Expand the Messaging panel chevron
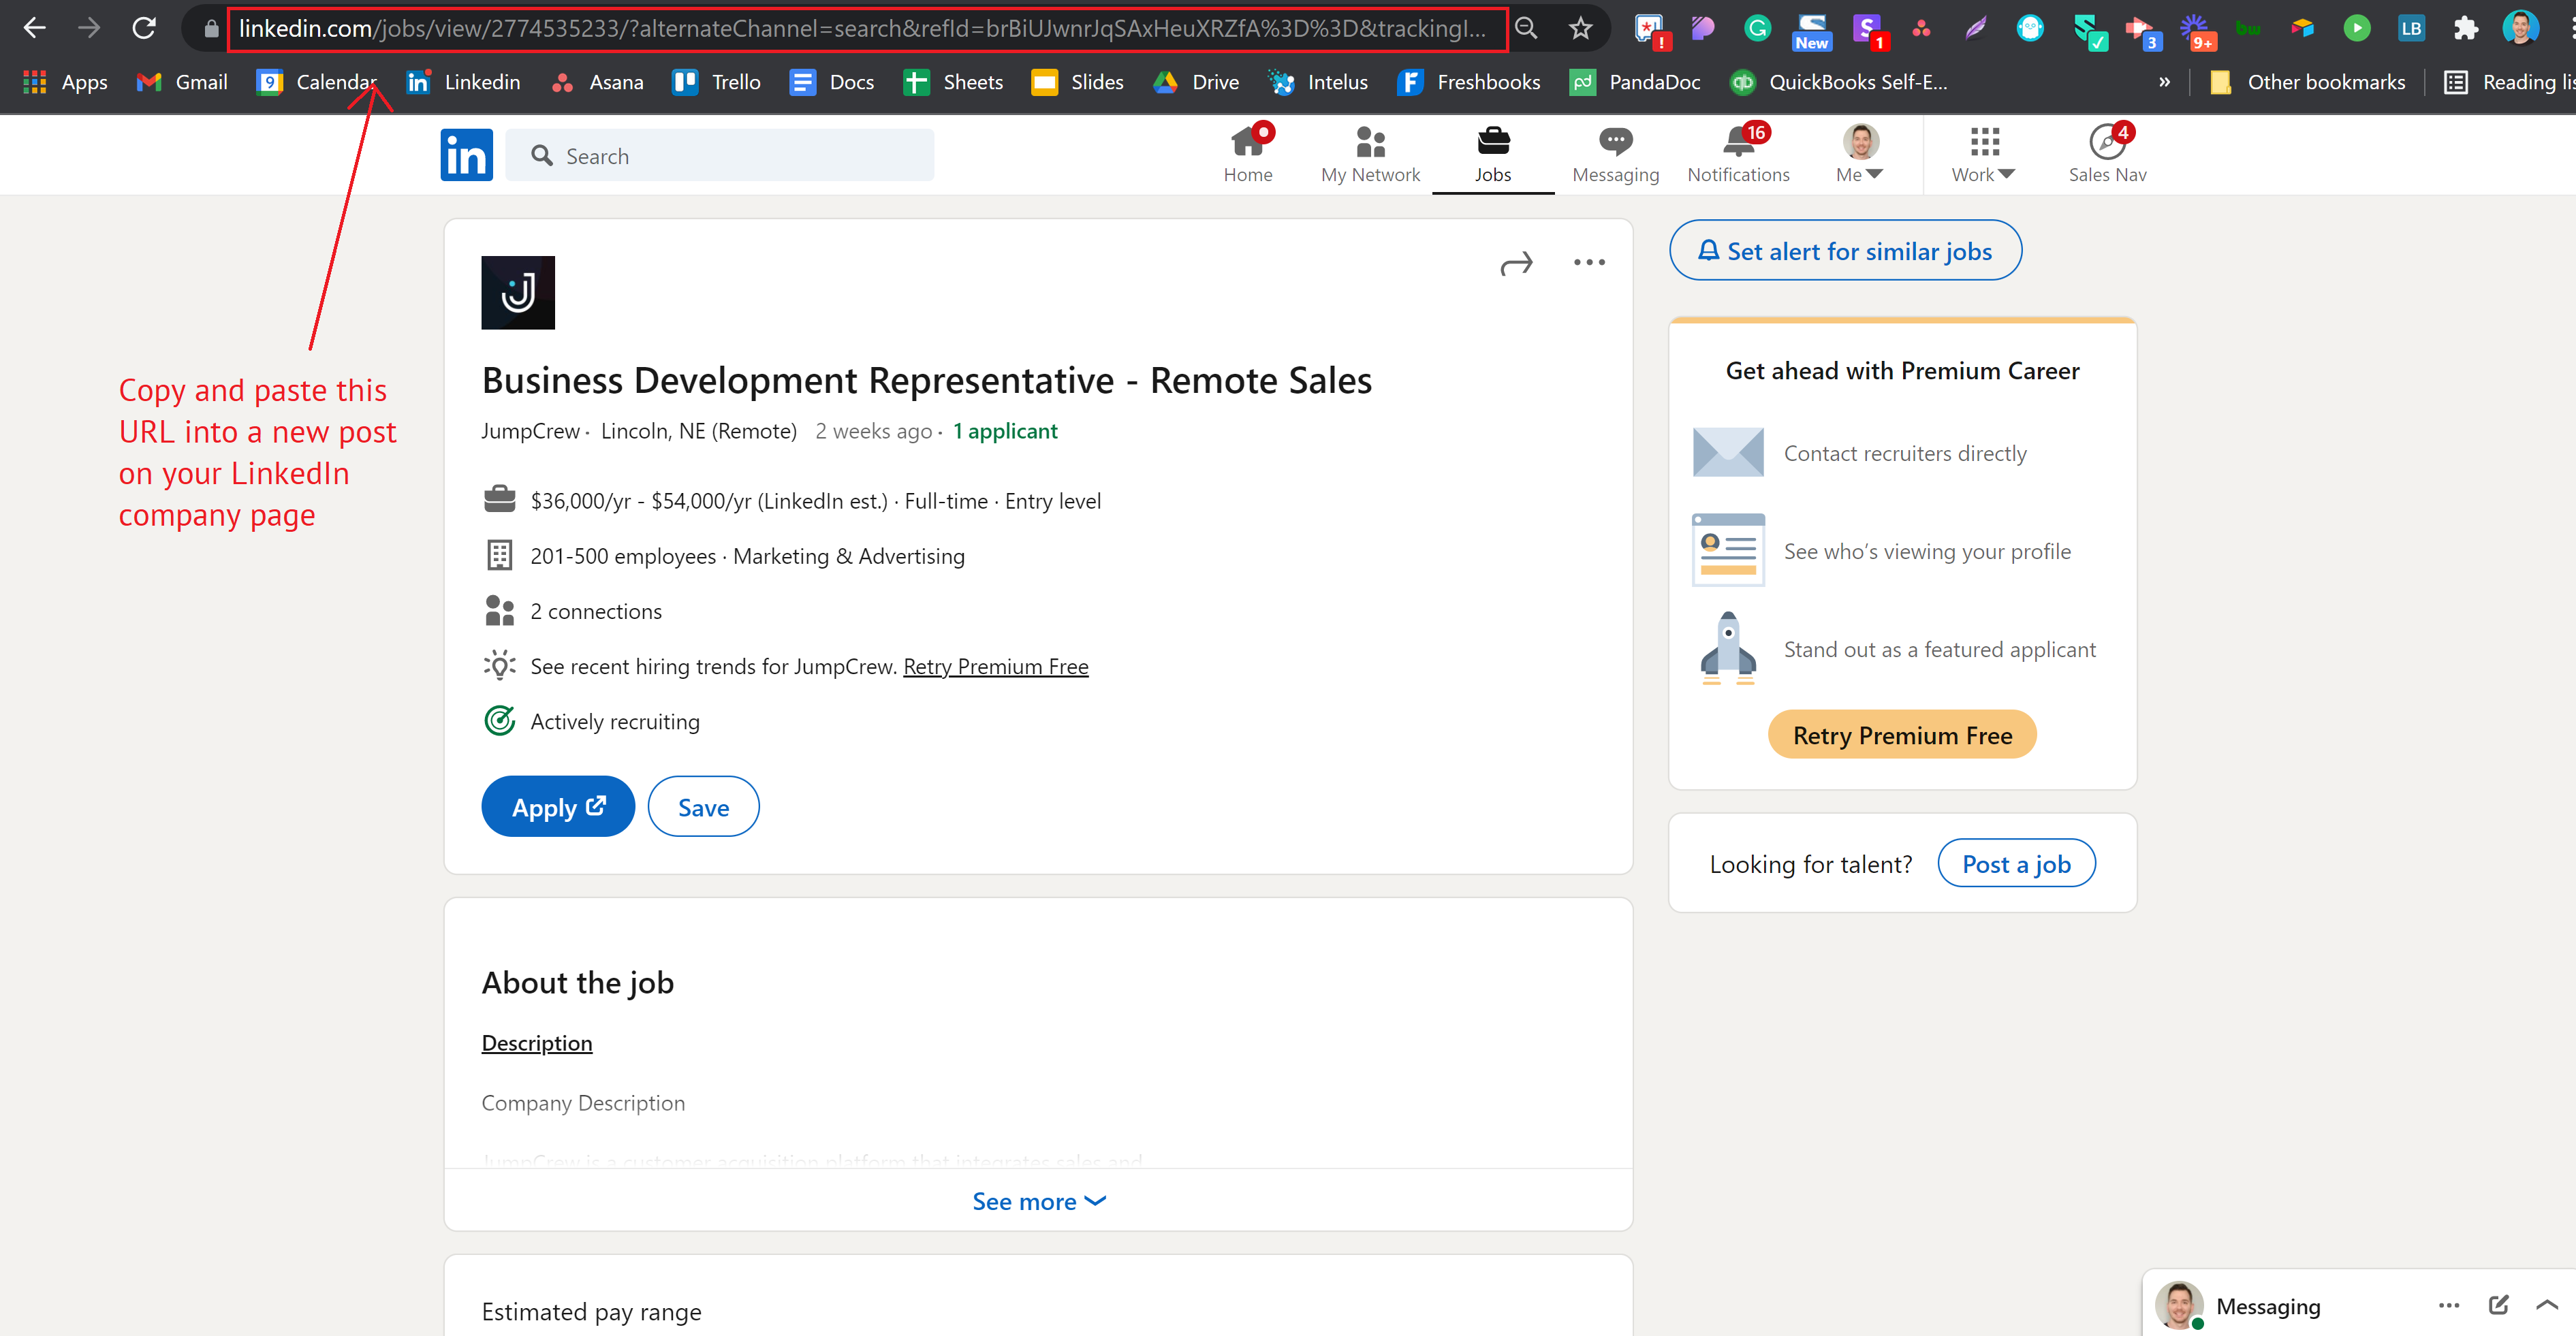The image size is (2576, 1336). click(2547, 1305)
